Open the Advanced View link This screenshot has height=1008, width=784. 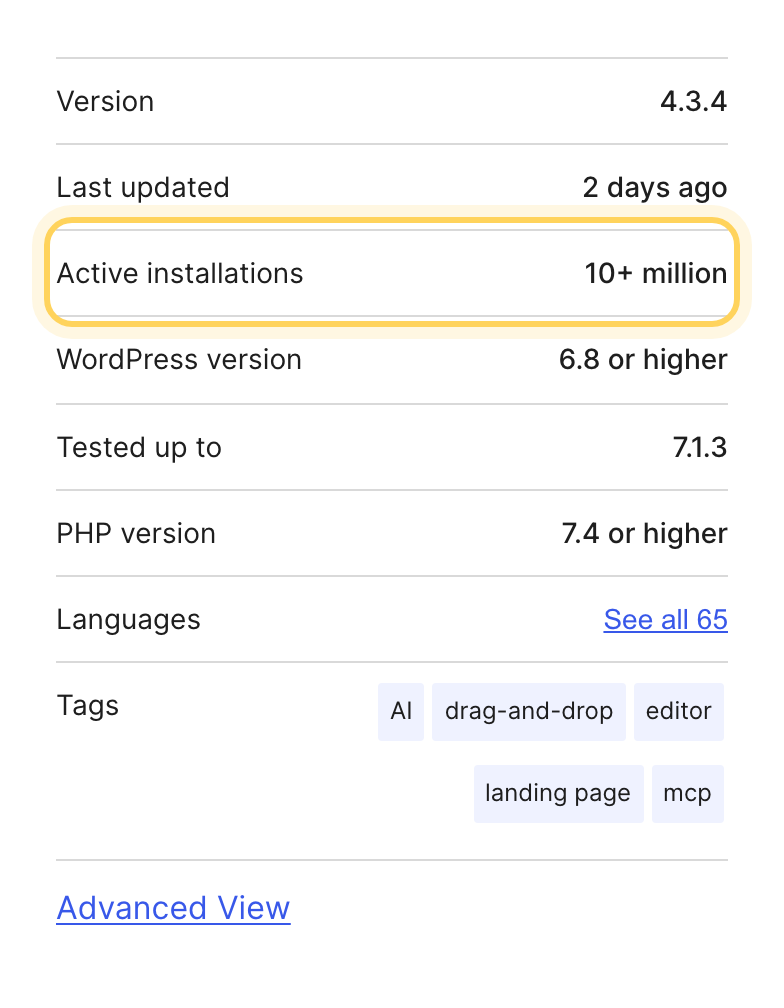click(x=174, y=908)
